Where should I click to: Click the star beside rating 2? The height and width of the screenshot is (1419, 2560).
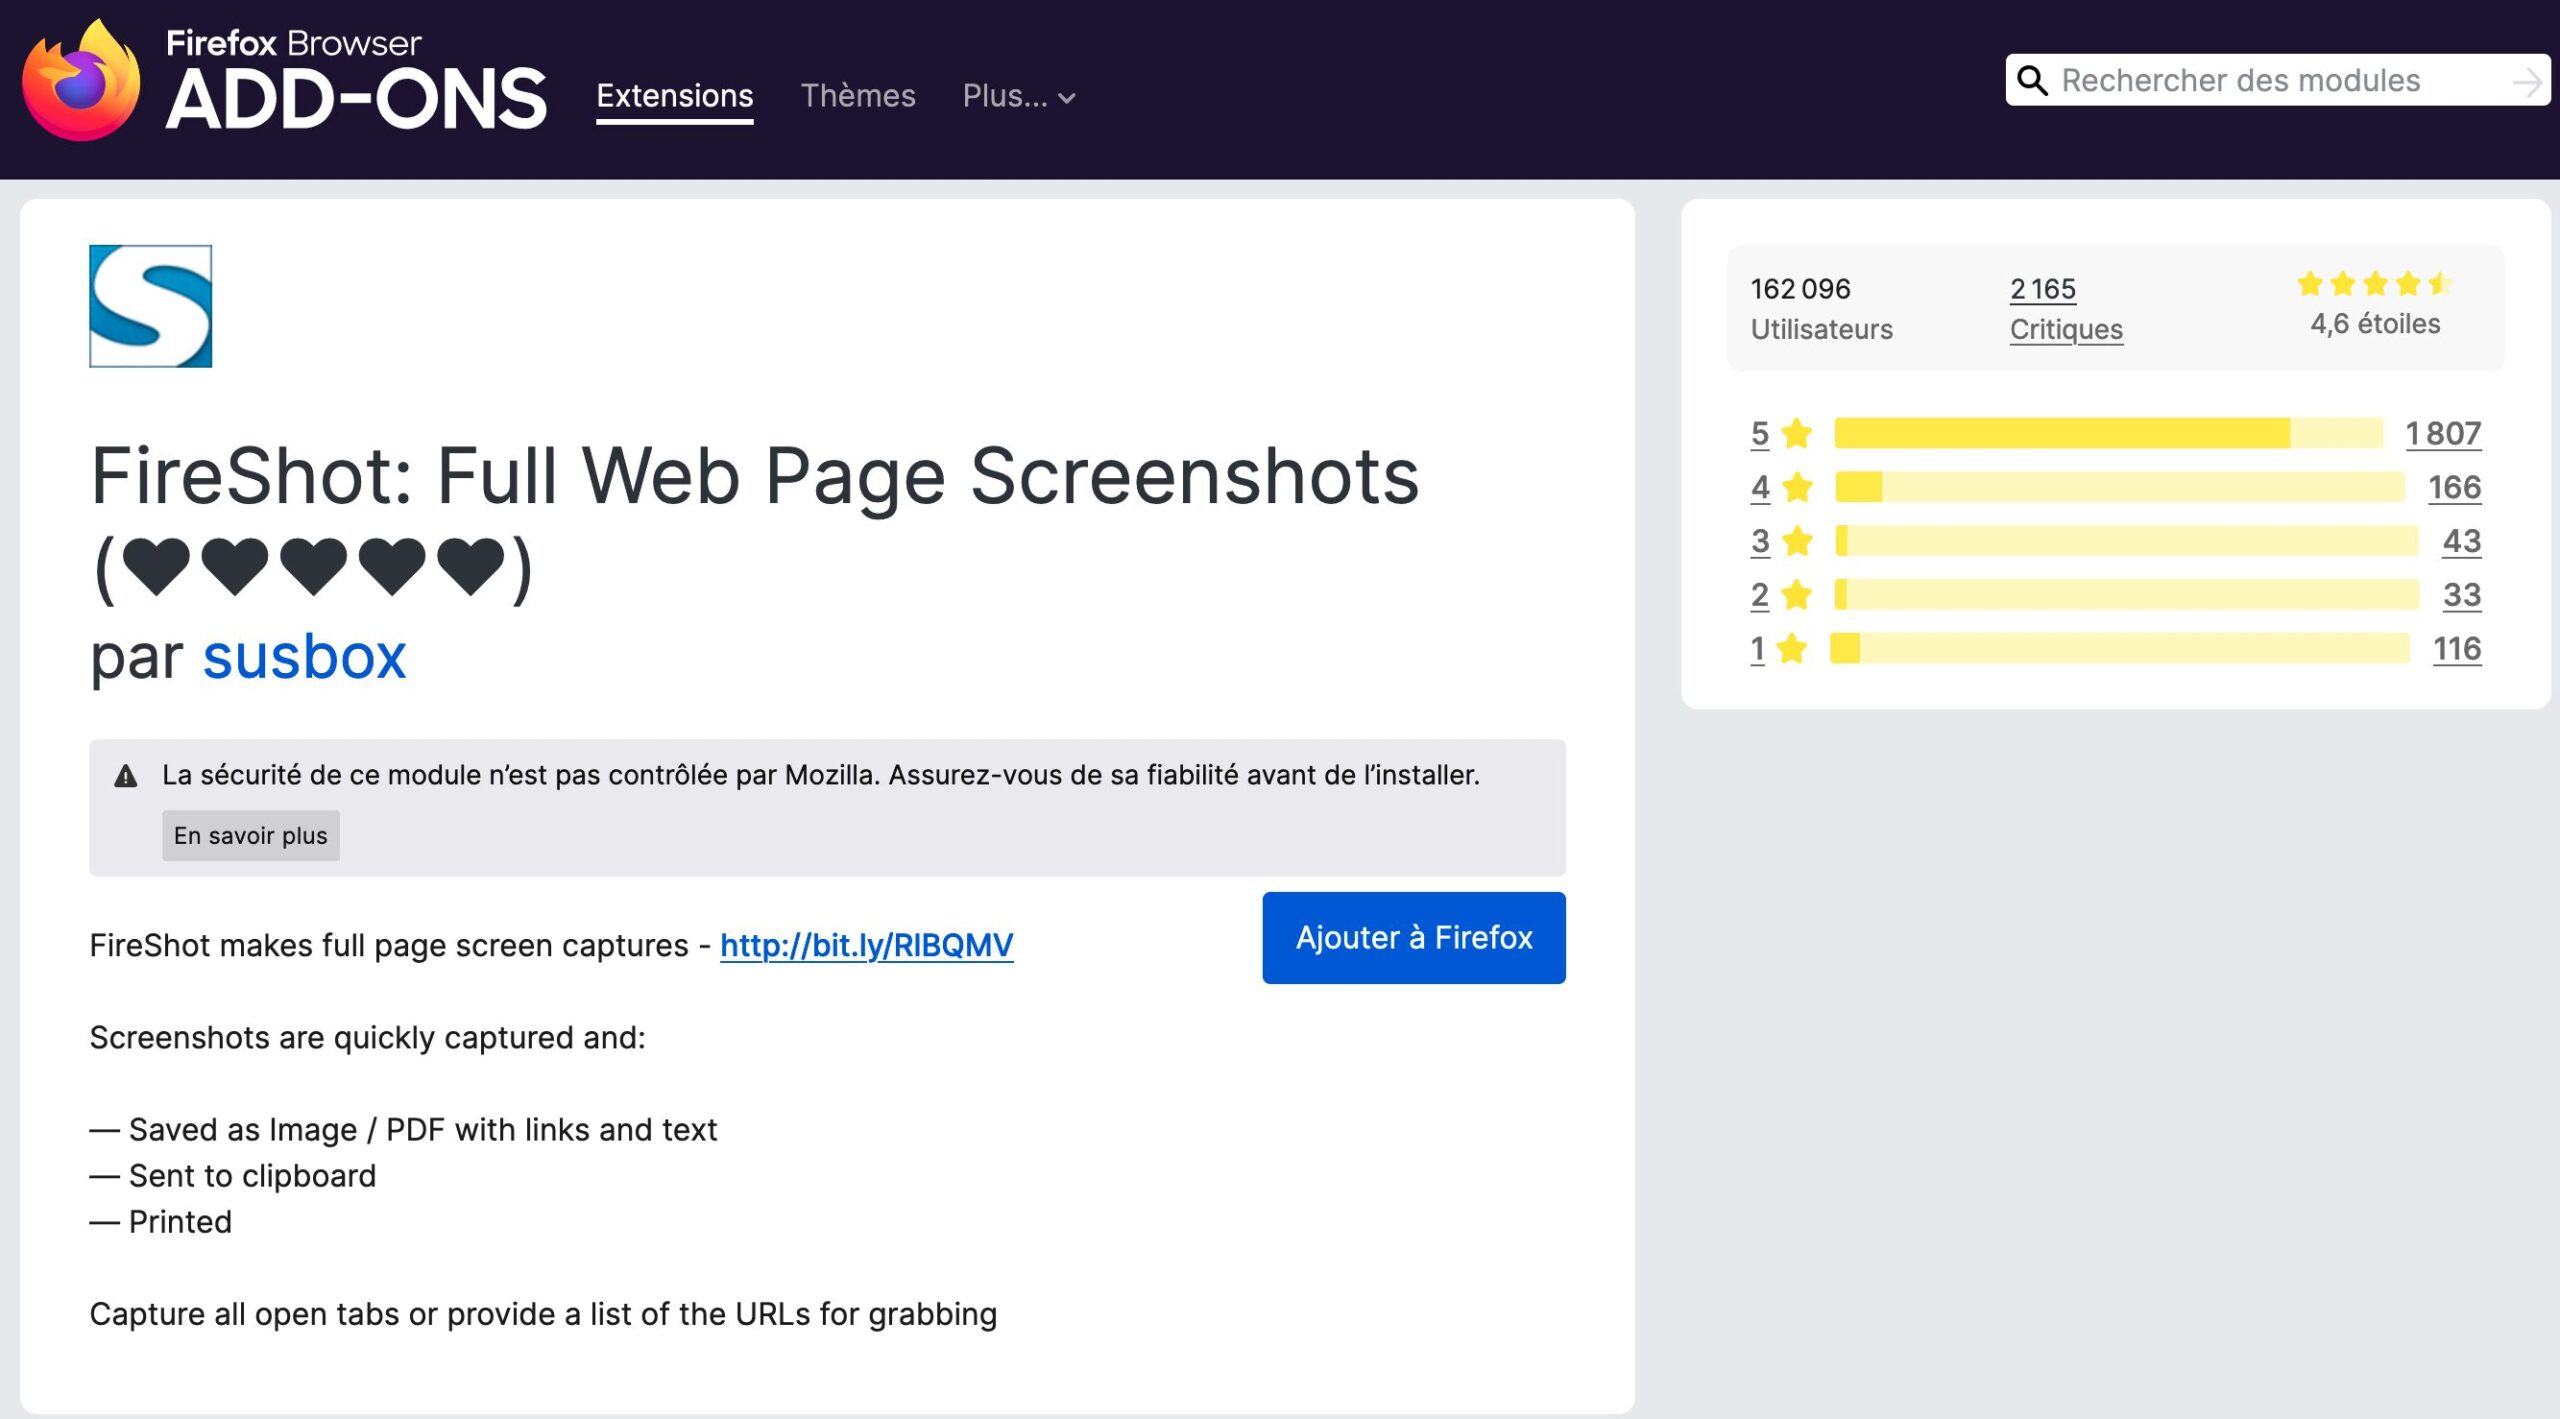tap(1797, 596)
